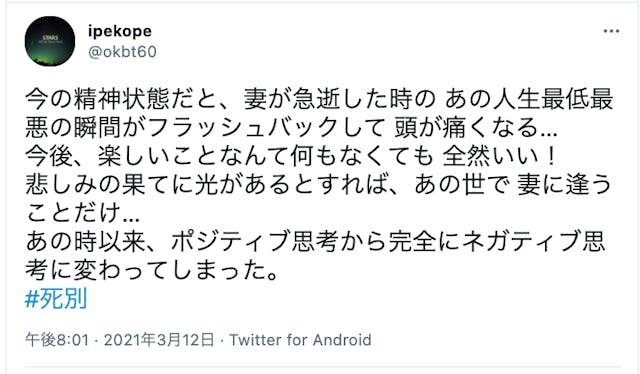Screen dimensions: 640x374
Task: Click the 午後8:01 timestamp
Action: 57,340
